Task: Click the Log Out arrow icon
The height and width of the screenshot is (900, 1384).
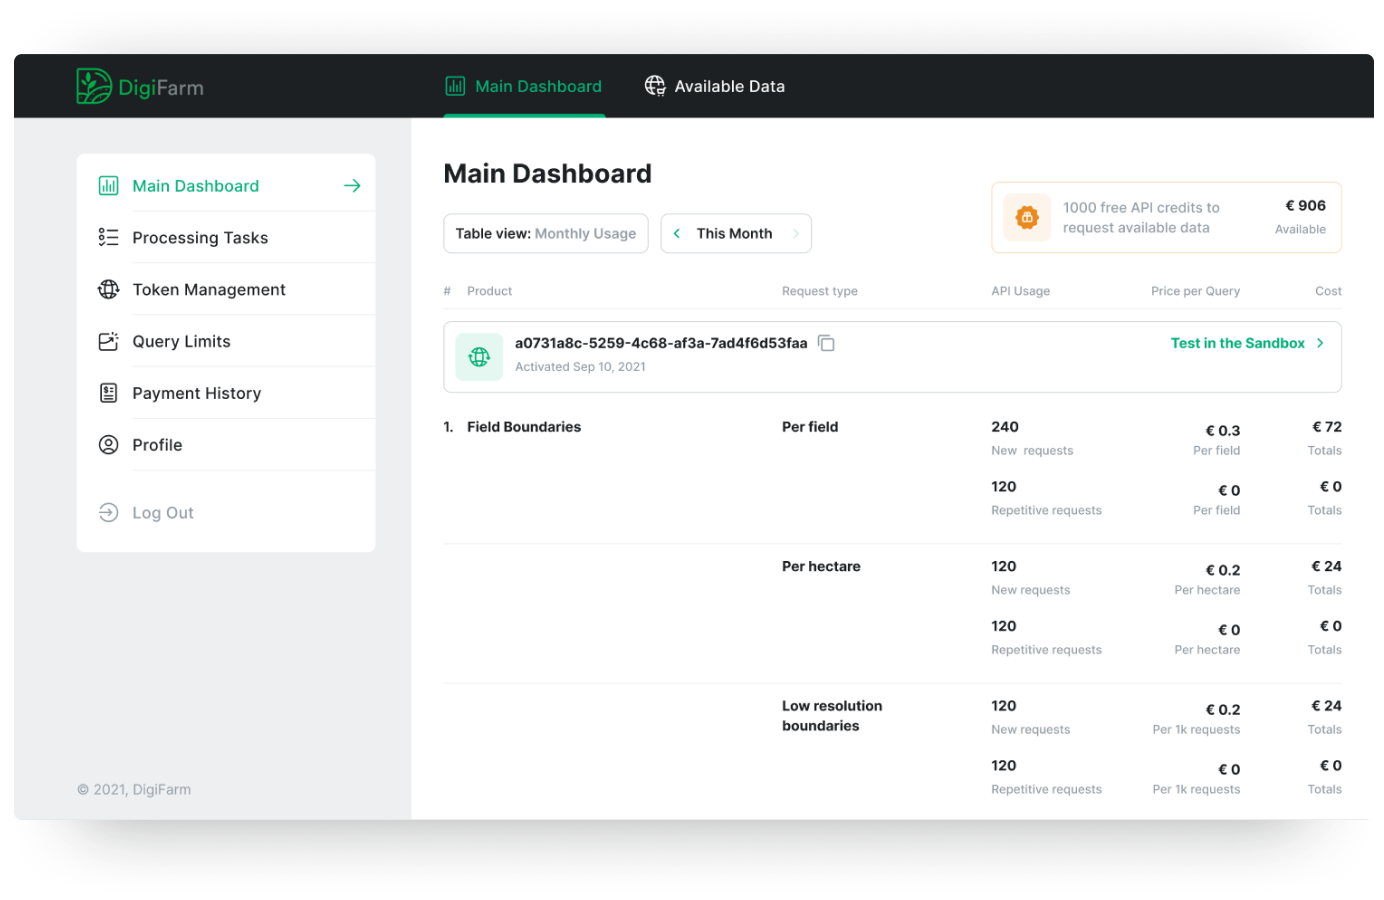Action: [x=108, y=512]
